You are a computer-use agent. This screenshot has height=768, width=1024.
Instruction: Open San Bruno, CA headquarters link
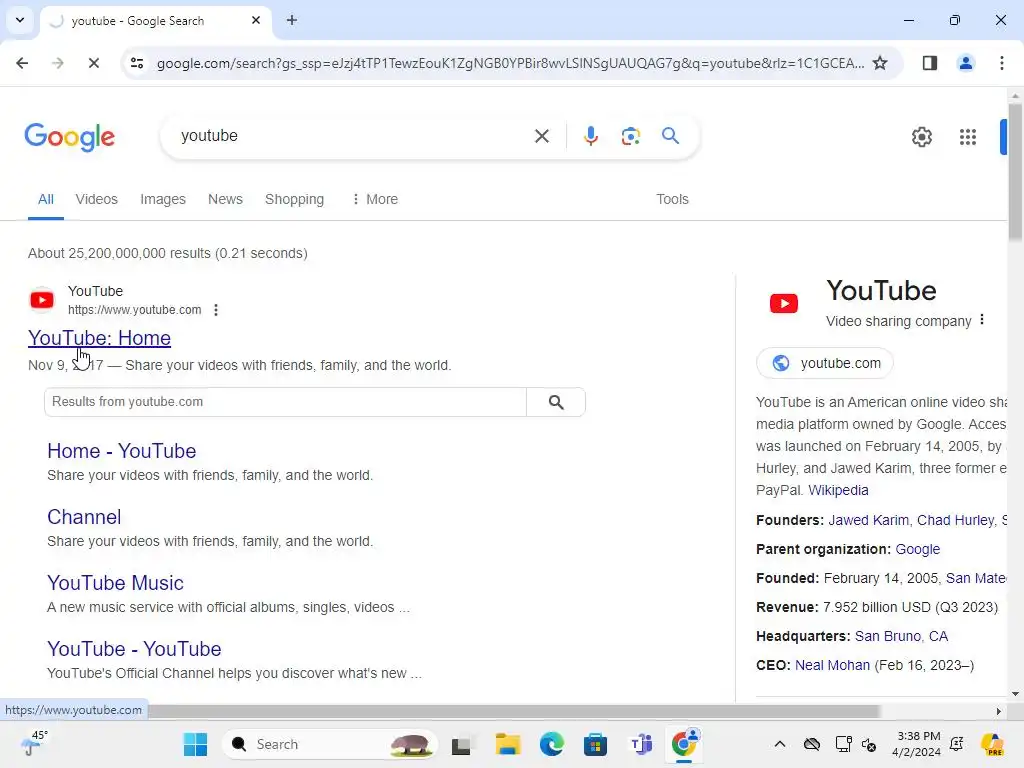click(x=901, y=636)
